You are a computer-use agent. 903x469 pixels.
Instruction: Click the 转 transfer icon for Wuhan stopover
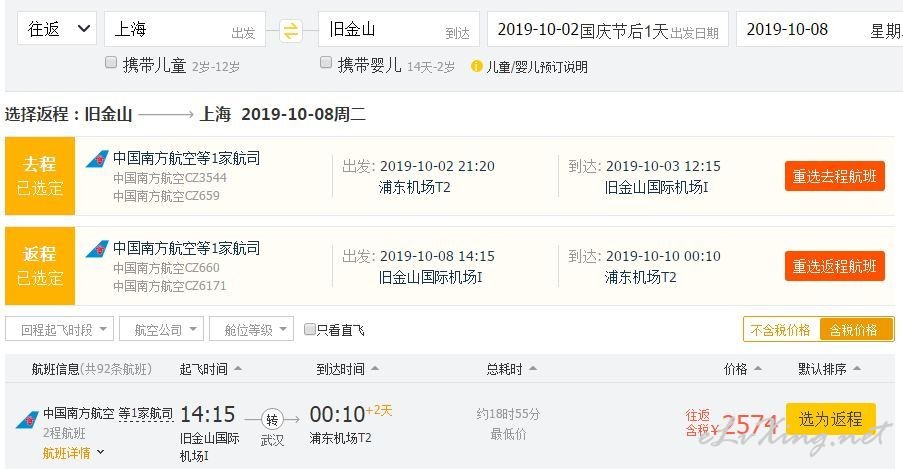(272, 419)
